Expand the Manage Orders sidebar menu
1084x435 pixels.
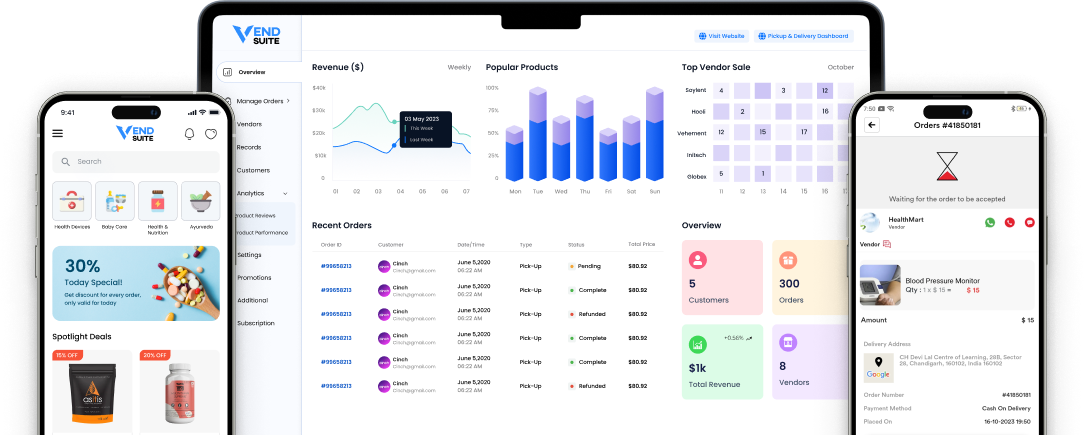[x=262, y=101]
